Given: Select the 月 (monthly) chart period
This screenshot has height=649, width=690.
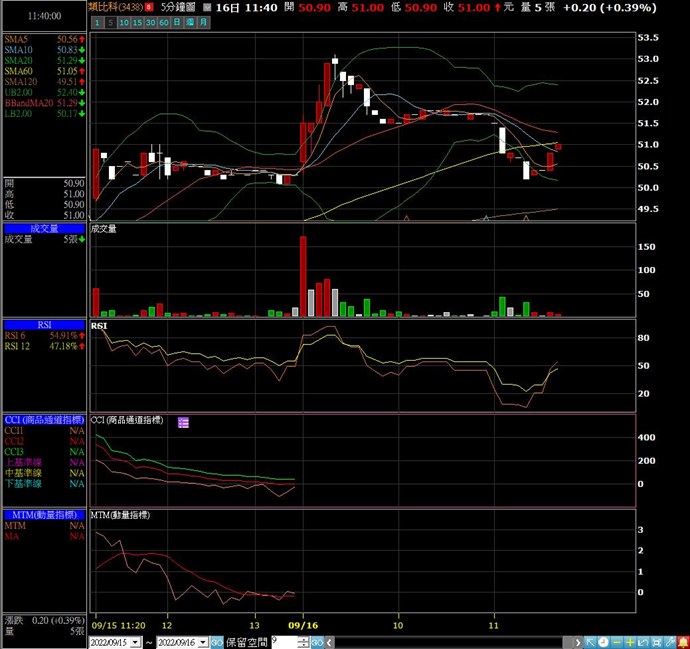Looking at the screenshot, I should point(203,22).
